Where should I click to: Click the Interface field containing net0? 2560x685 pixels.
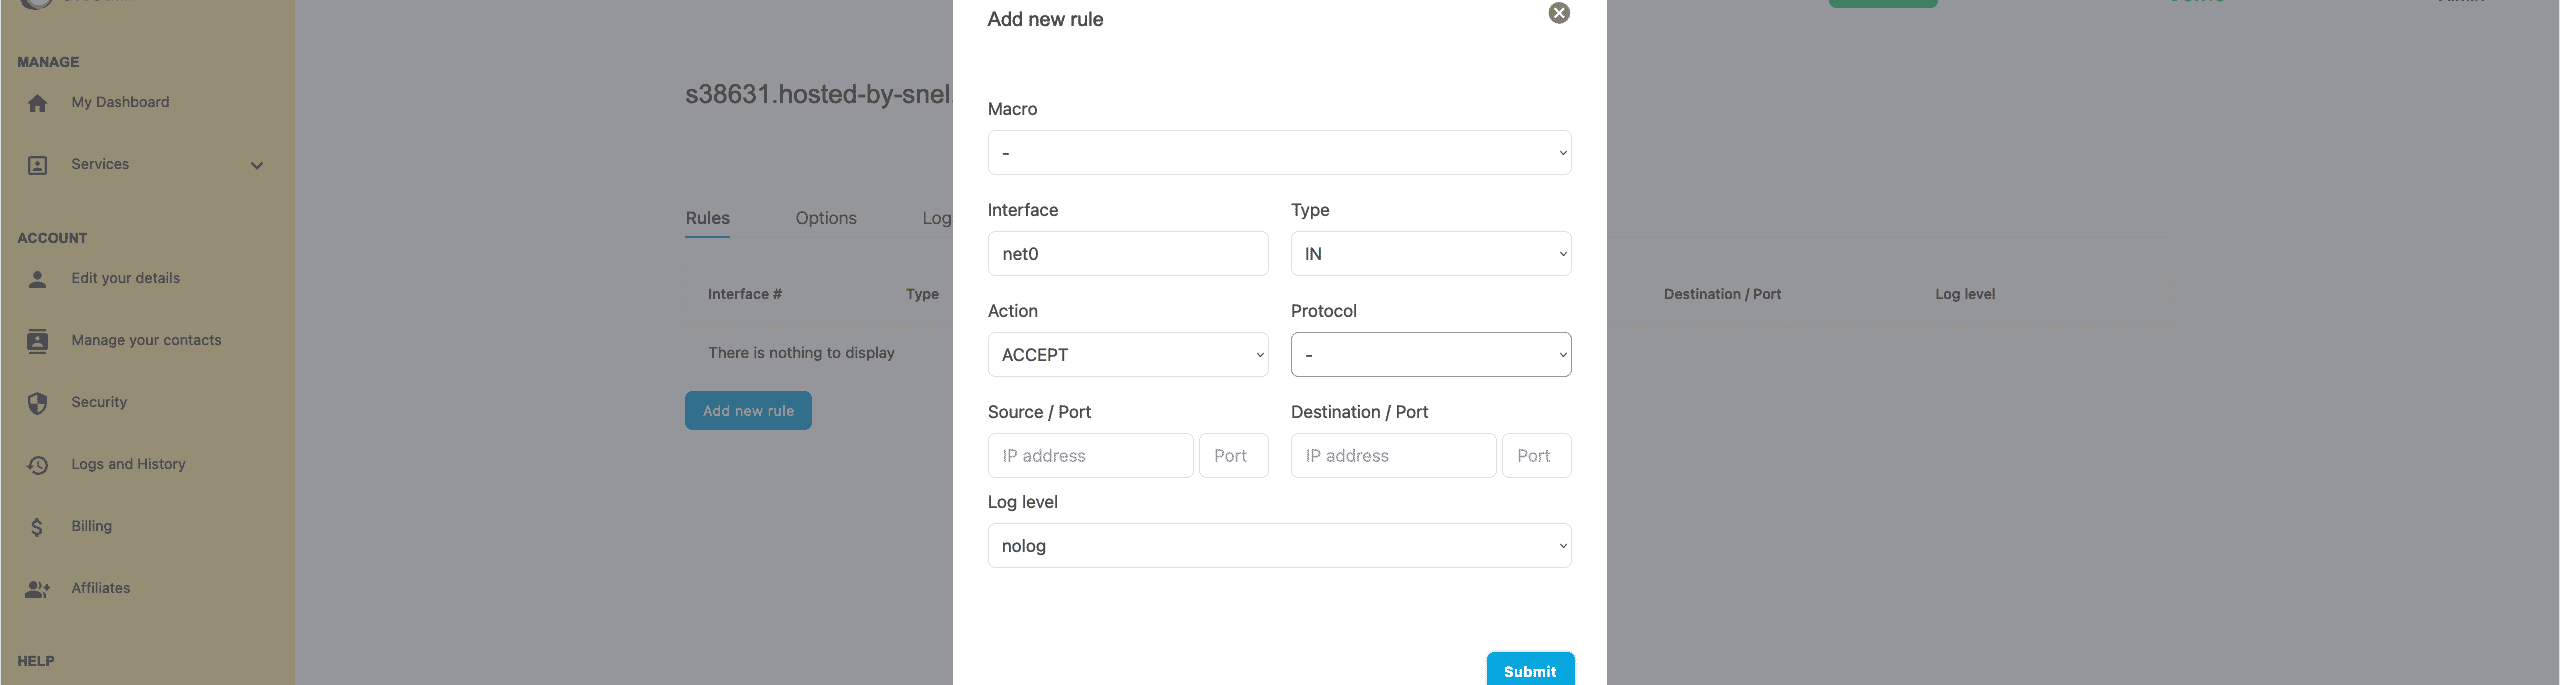[x=1127, y=254]
